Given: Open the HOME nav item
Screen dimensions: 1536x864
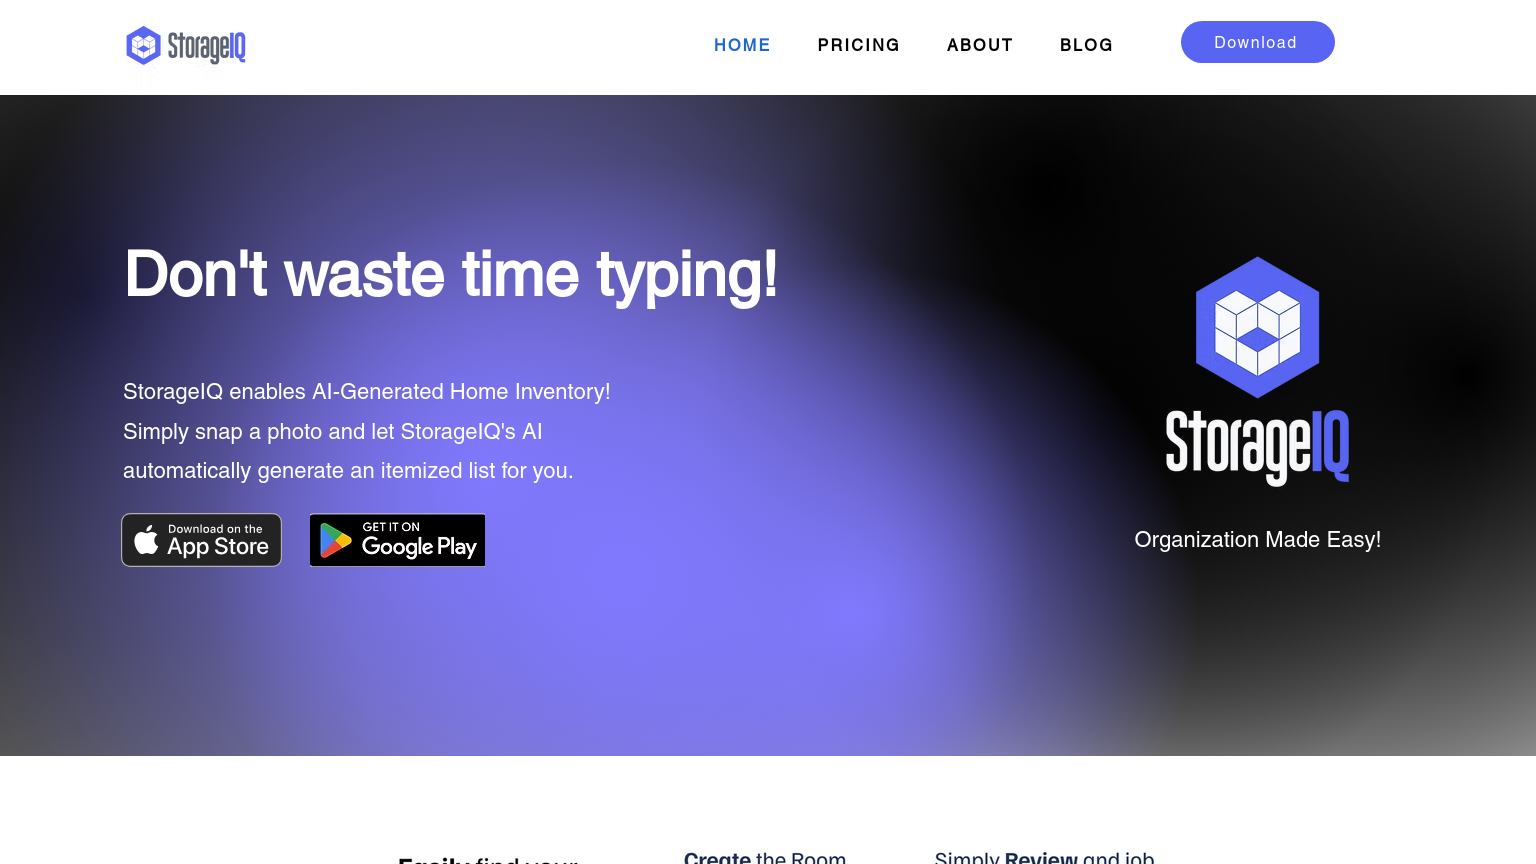Looking at the screenshot, I should tap(742, 45).
